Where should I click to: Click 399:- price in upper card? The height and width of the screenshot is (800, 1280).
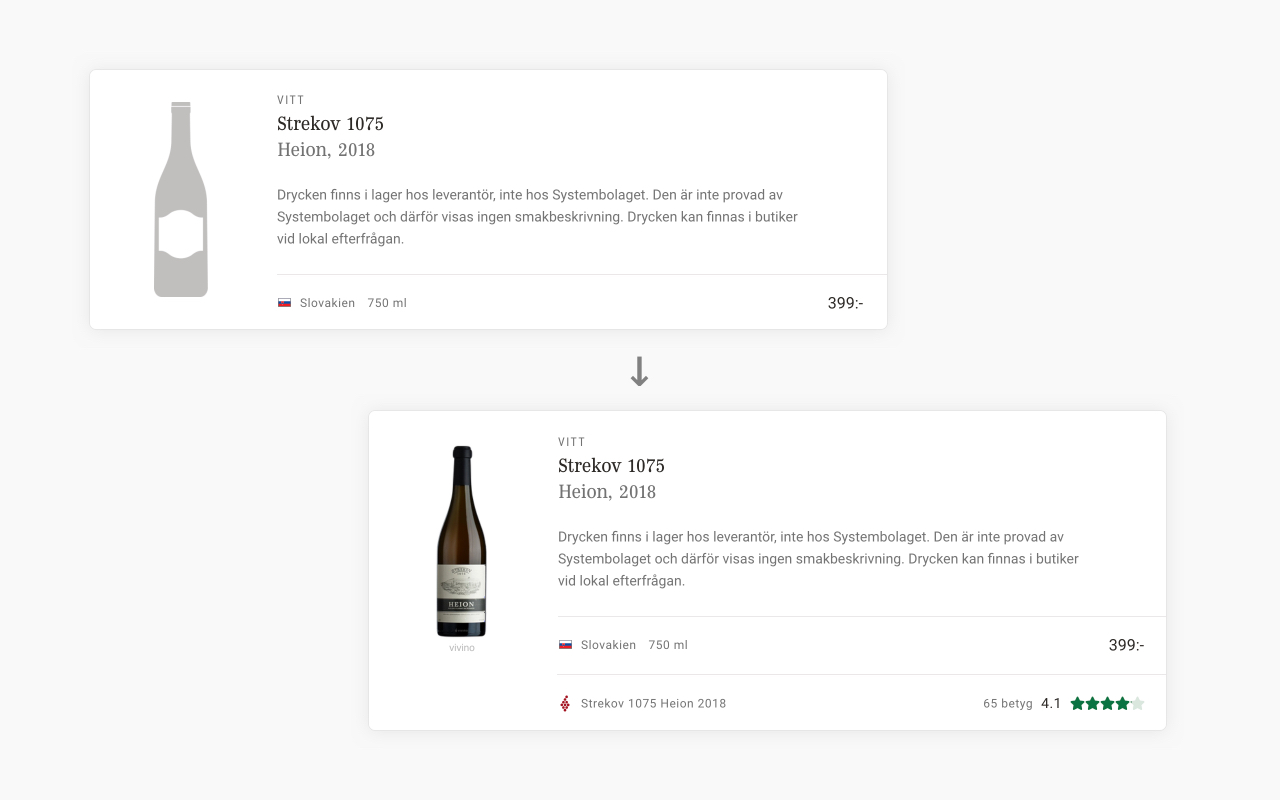(845, 303)
